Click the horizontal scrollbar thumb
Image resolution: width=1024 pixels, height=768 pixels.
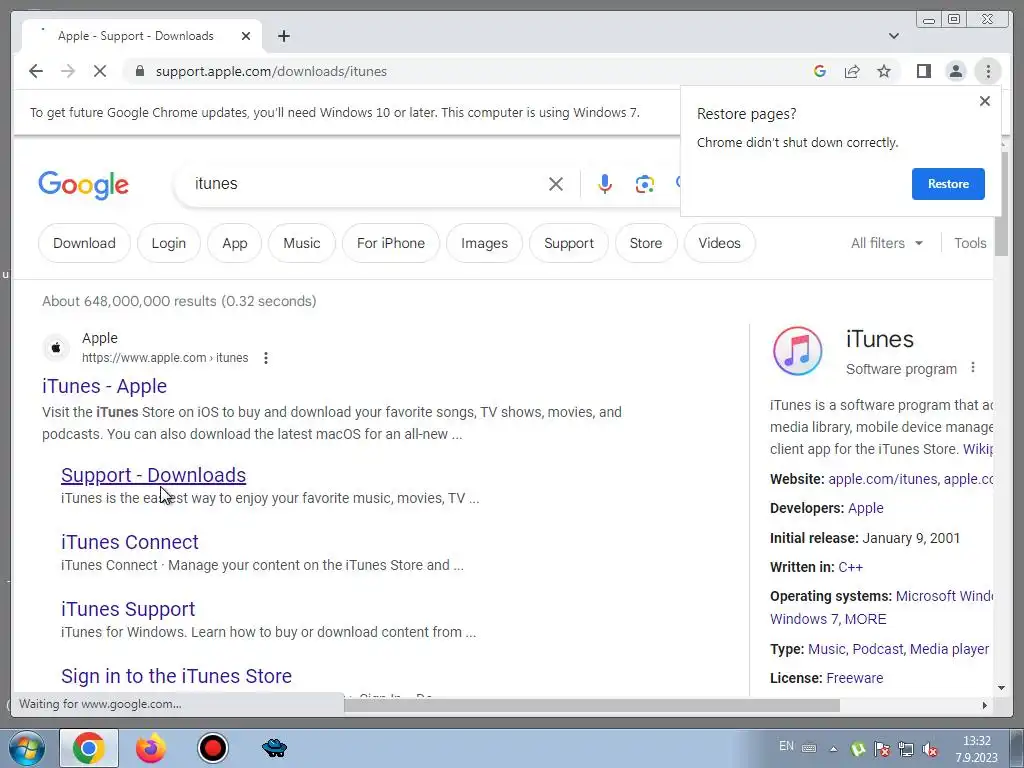[x=591, y=705]
